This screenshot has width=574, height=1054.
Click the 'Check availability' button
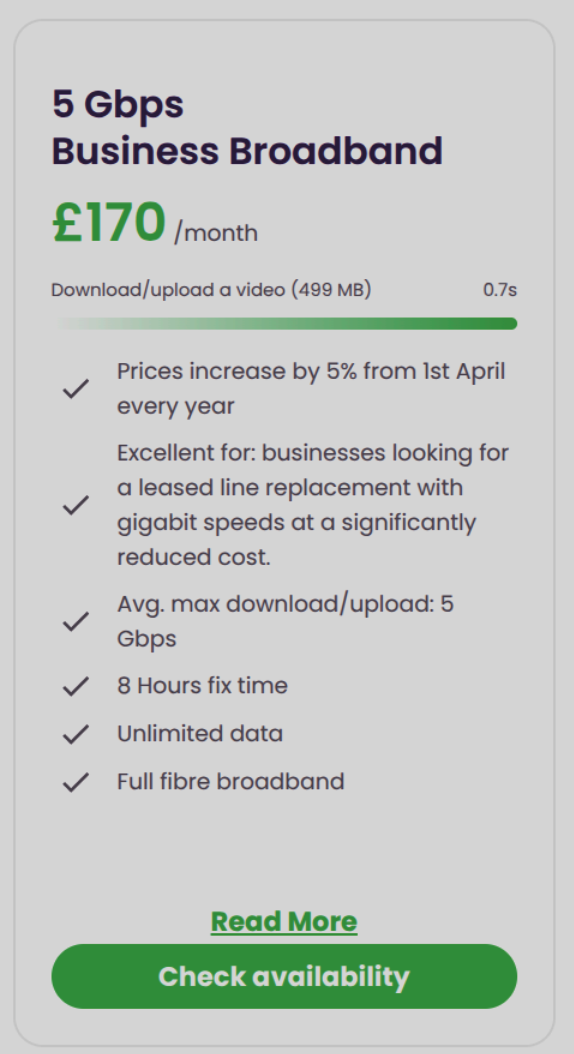pyautogui.click(x=284, y=976)
